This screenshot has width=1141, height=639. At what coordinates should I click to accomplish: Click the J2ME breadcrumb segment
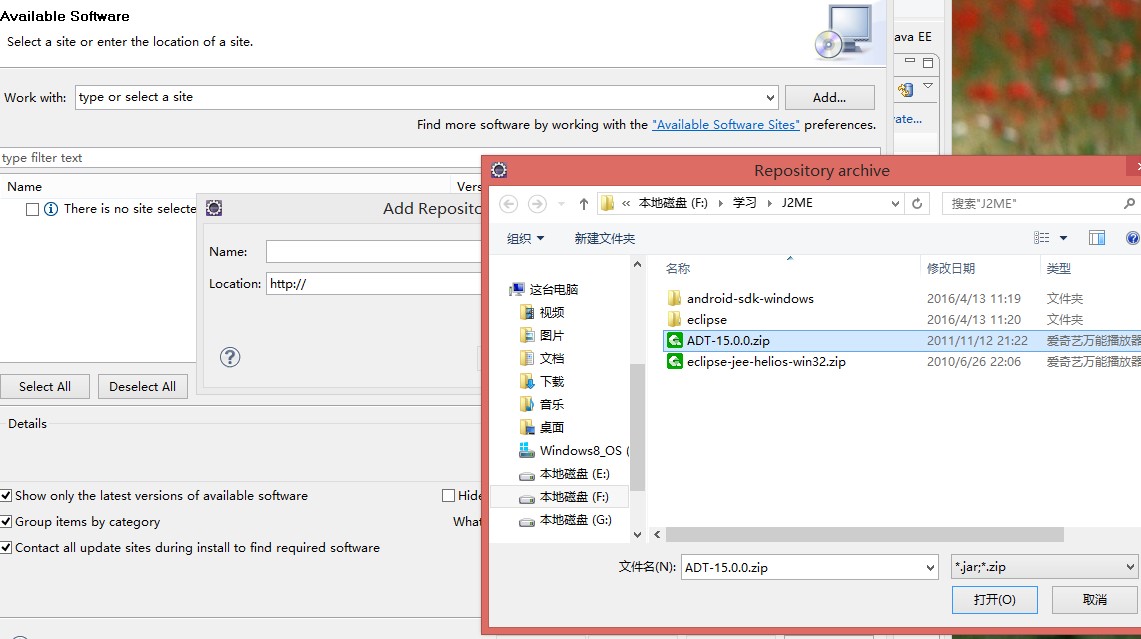pos(797,203)
